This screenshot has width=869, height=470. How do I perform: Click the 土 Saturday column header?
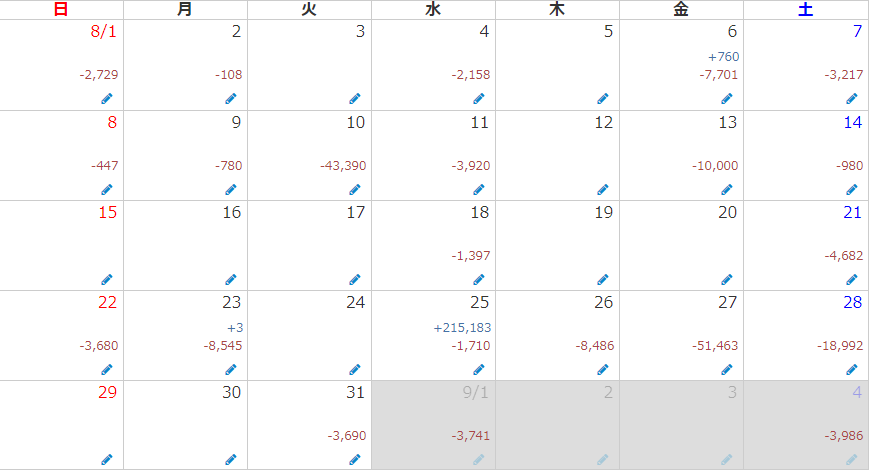tap(805, 9)
